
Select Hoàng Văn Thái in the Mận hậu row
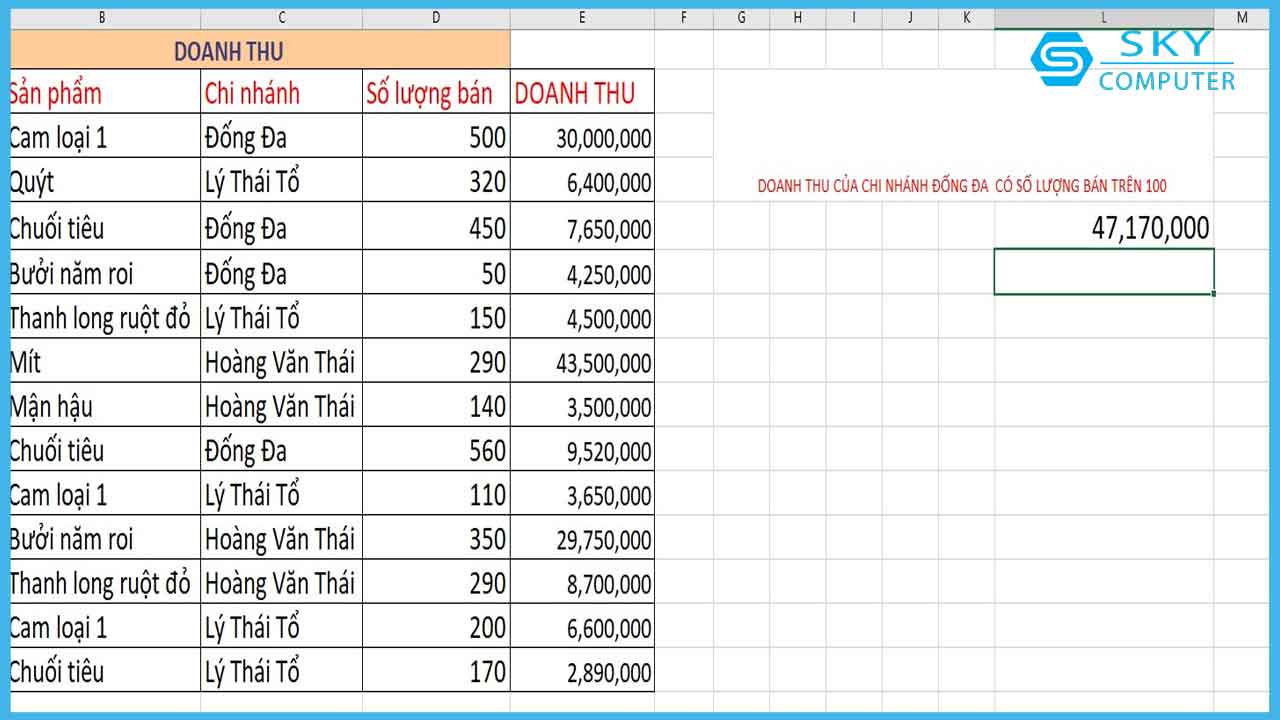(281, 405)
